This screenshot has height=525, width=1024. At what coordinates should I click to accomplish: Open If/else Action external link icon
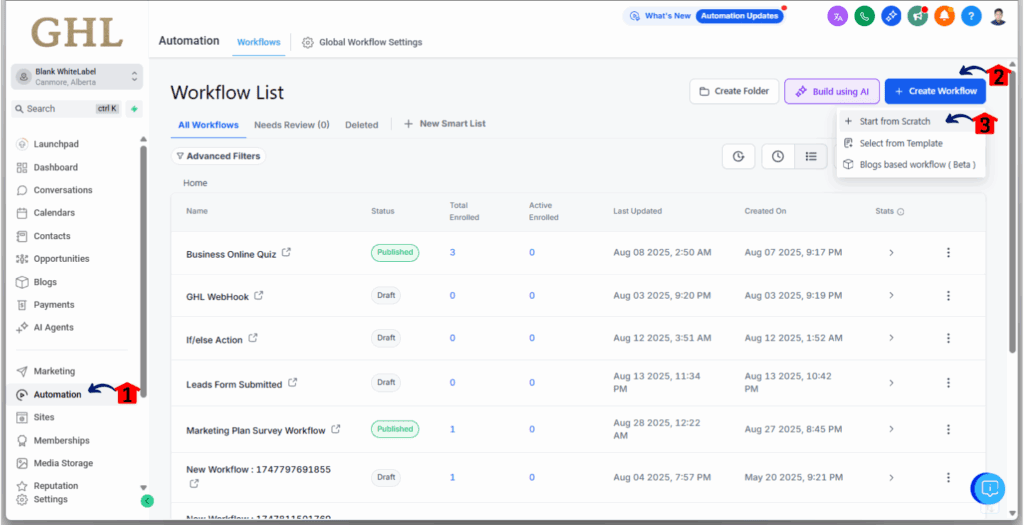pos(253,338)
